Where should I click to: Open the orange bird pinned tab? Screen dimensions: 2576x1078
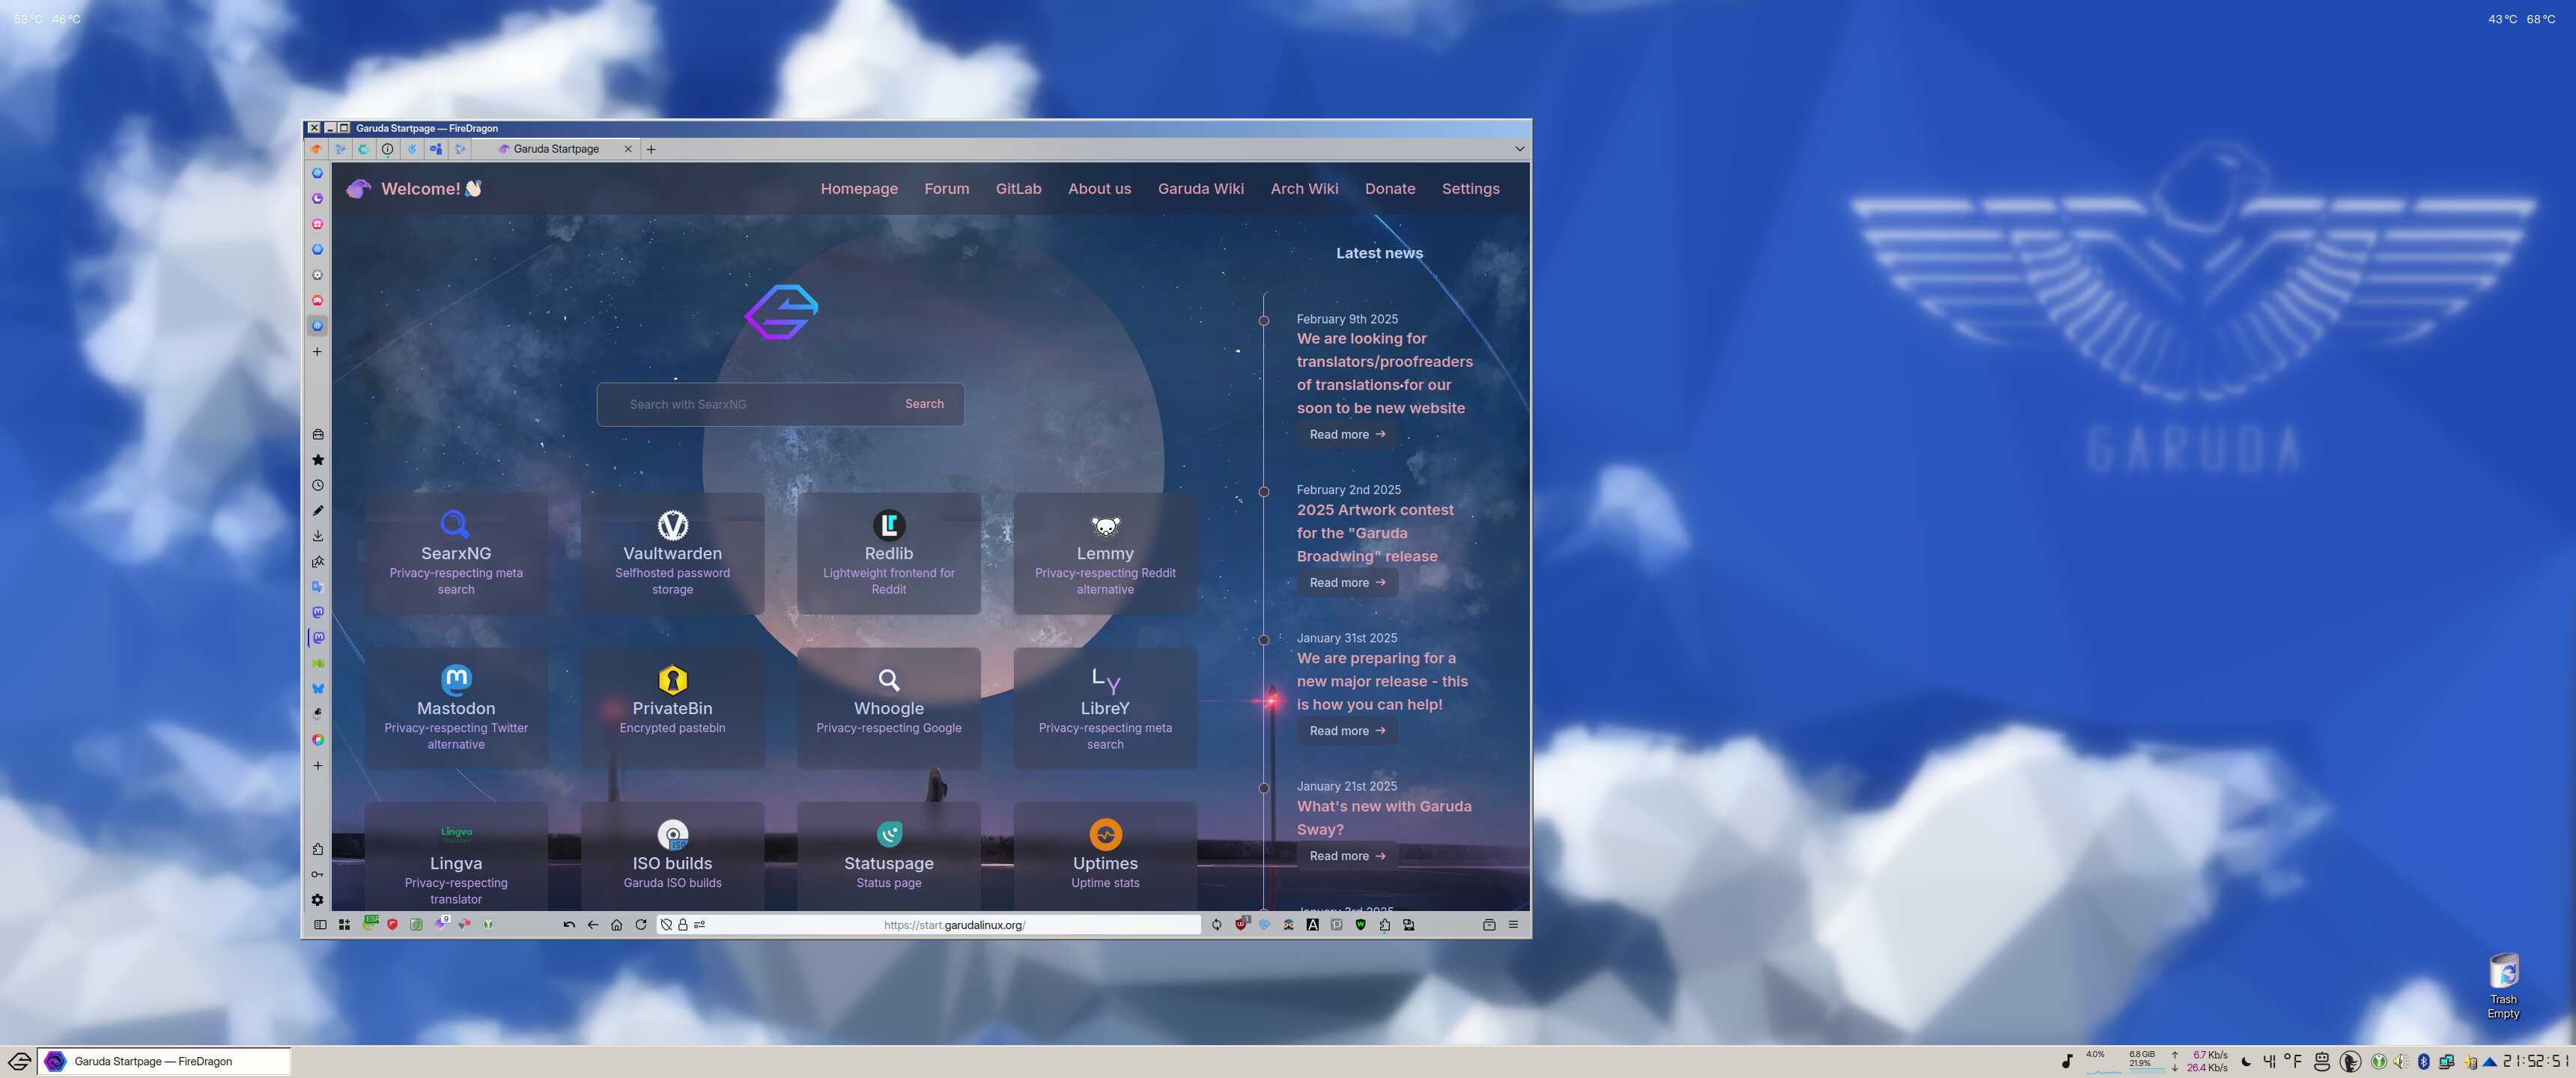tap(316, 149)
